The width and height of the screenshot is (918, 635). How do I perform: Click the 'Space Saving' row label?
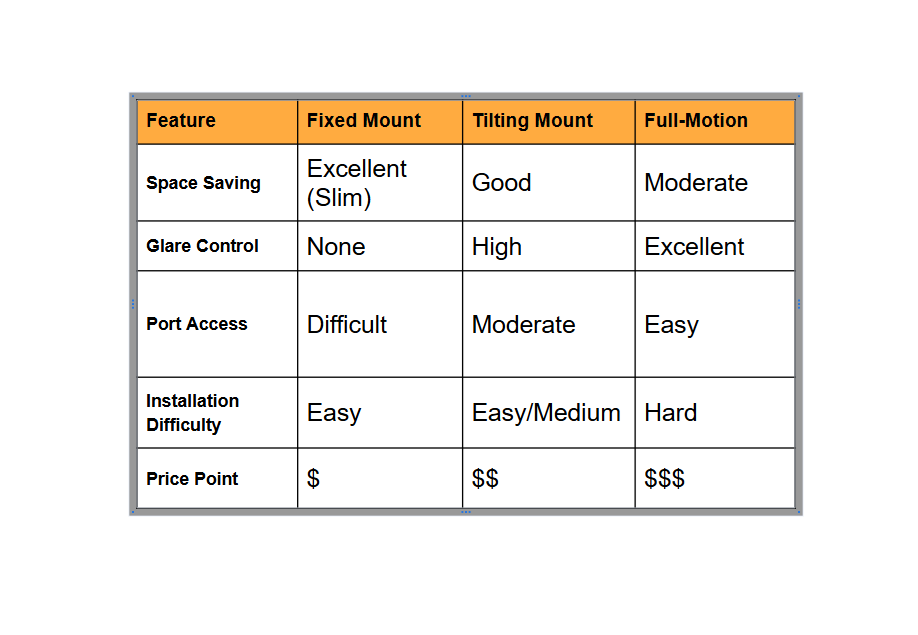tap(217, 183)
